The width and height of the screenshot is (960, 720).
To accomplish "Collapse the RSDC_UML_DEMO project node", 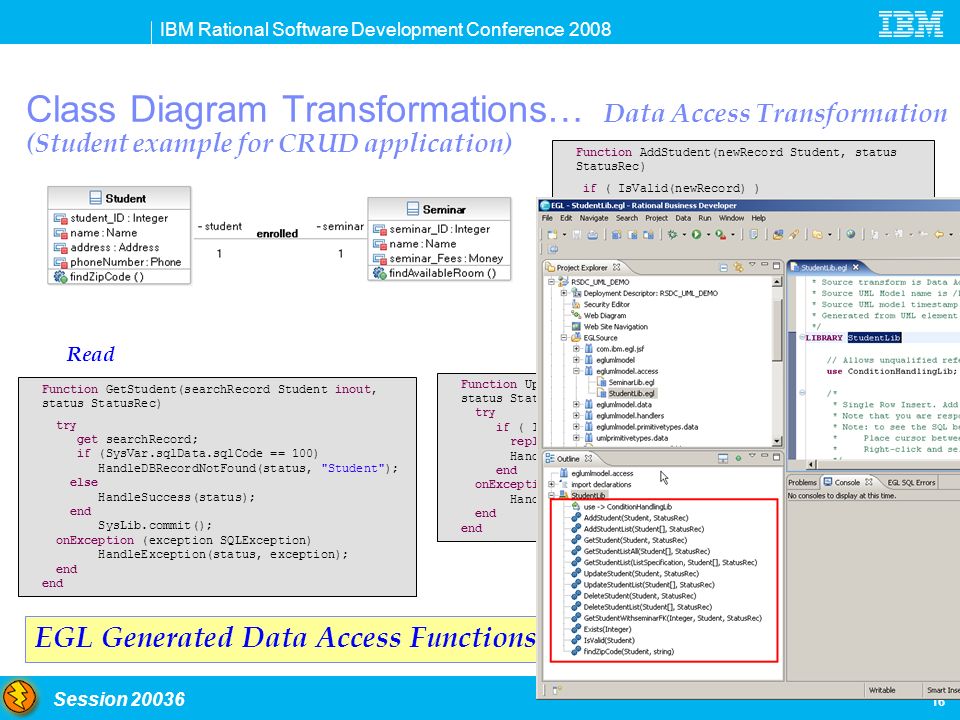I will [552, 282].
